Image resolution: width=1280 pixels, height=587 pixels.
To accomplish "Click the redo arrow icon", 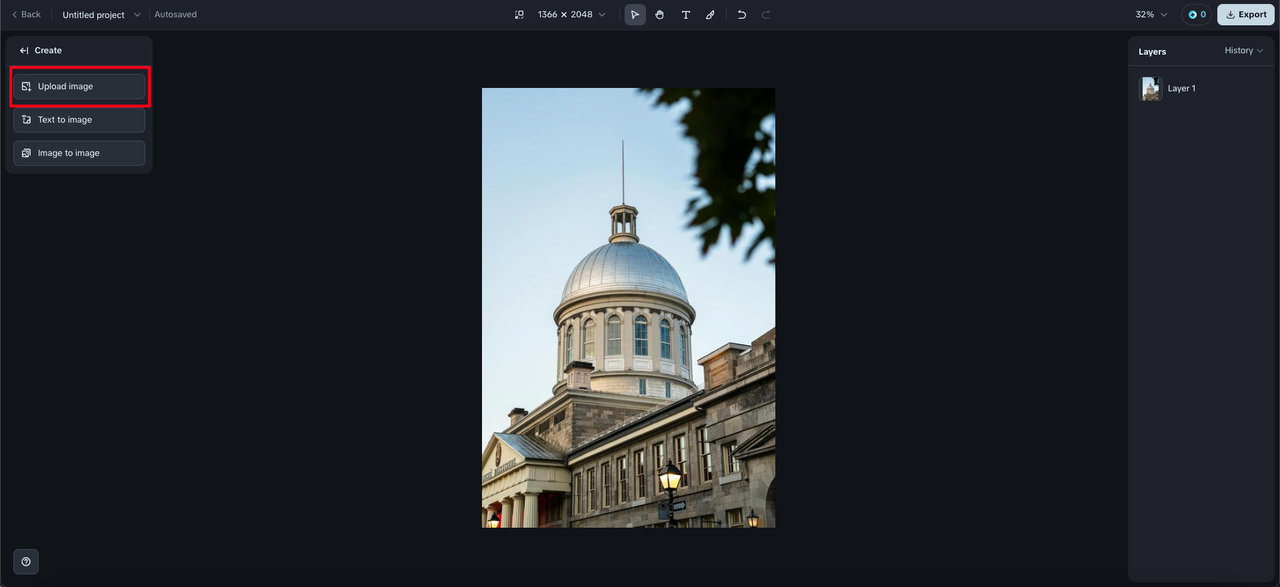I will [766, 15].
